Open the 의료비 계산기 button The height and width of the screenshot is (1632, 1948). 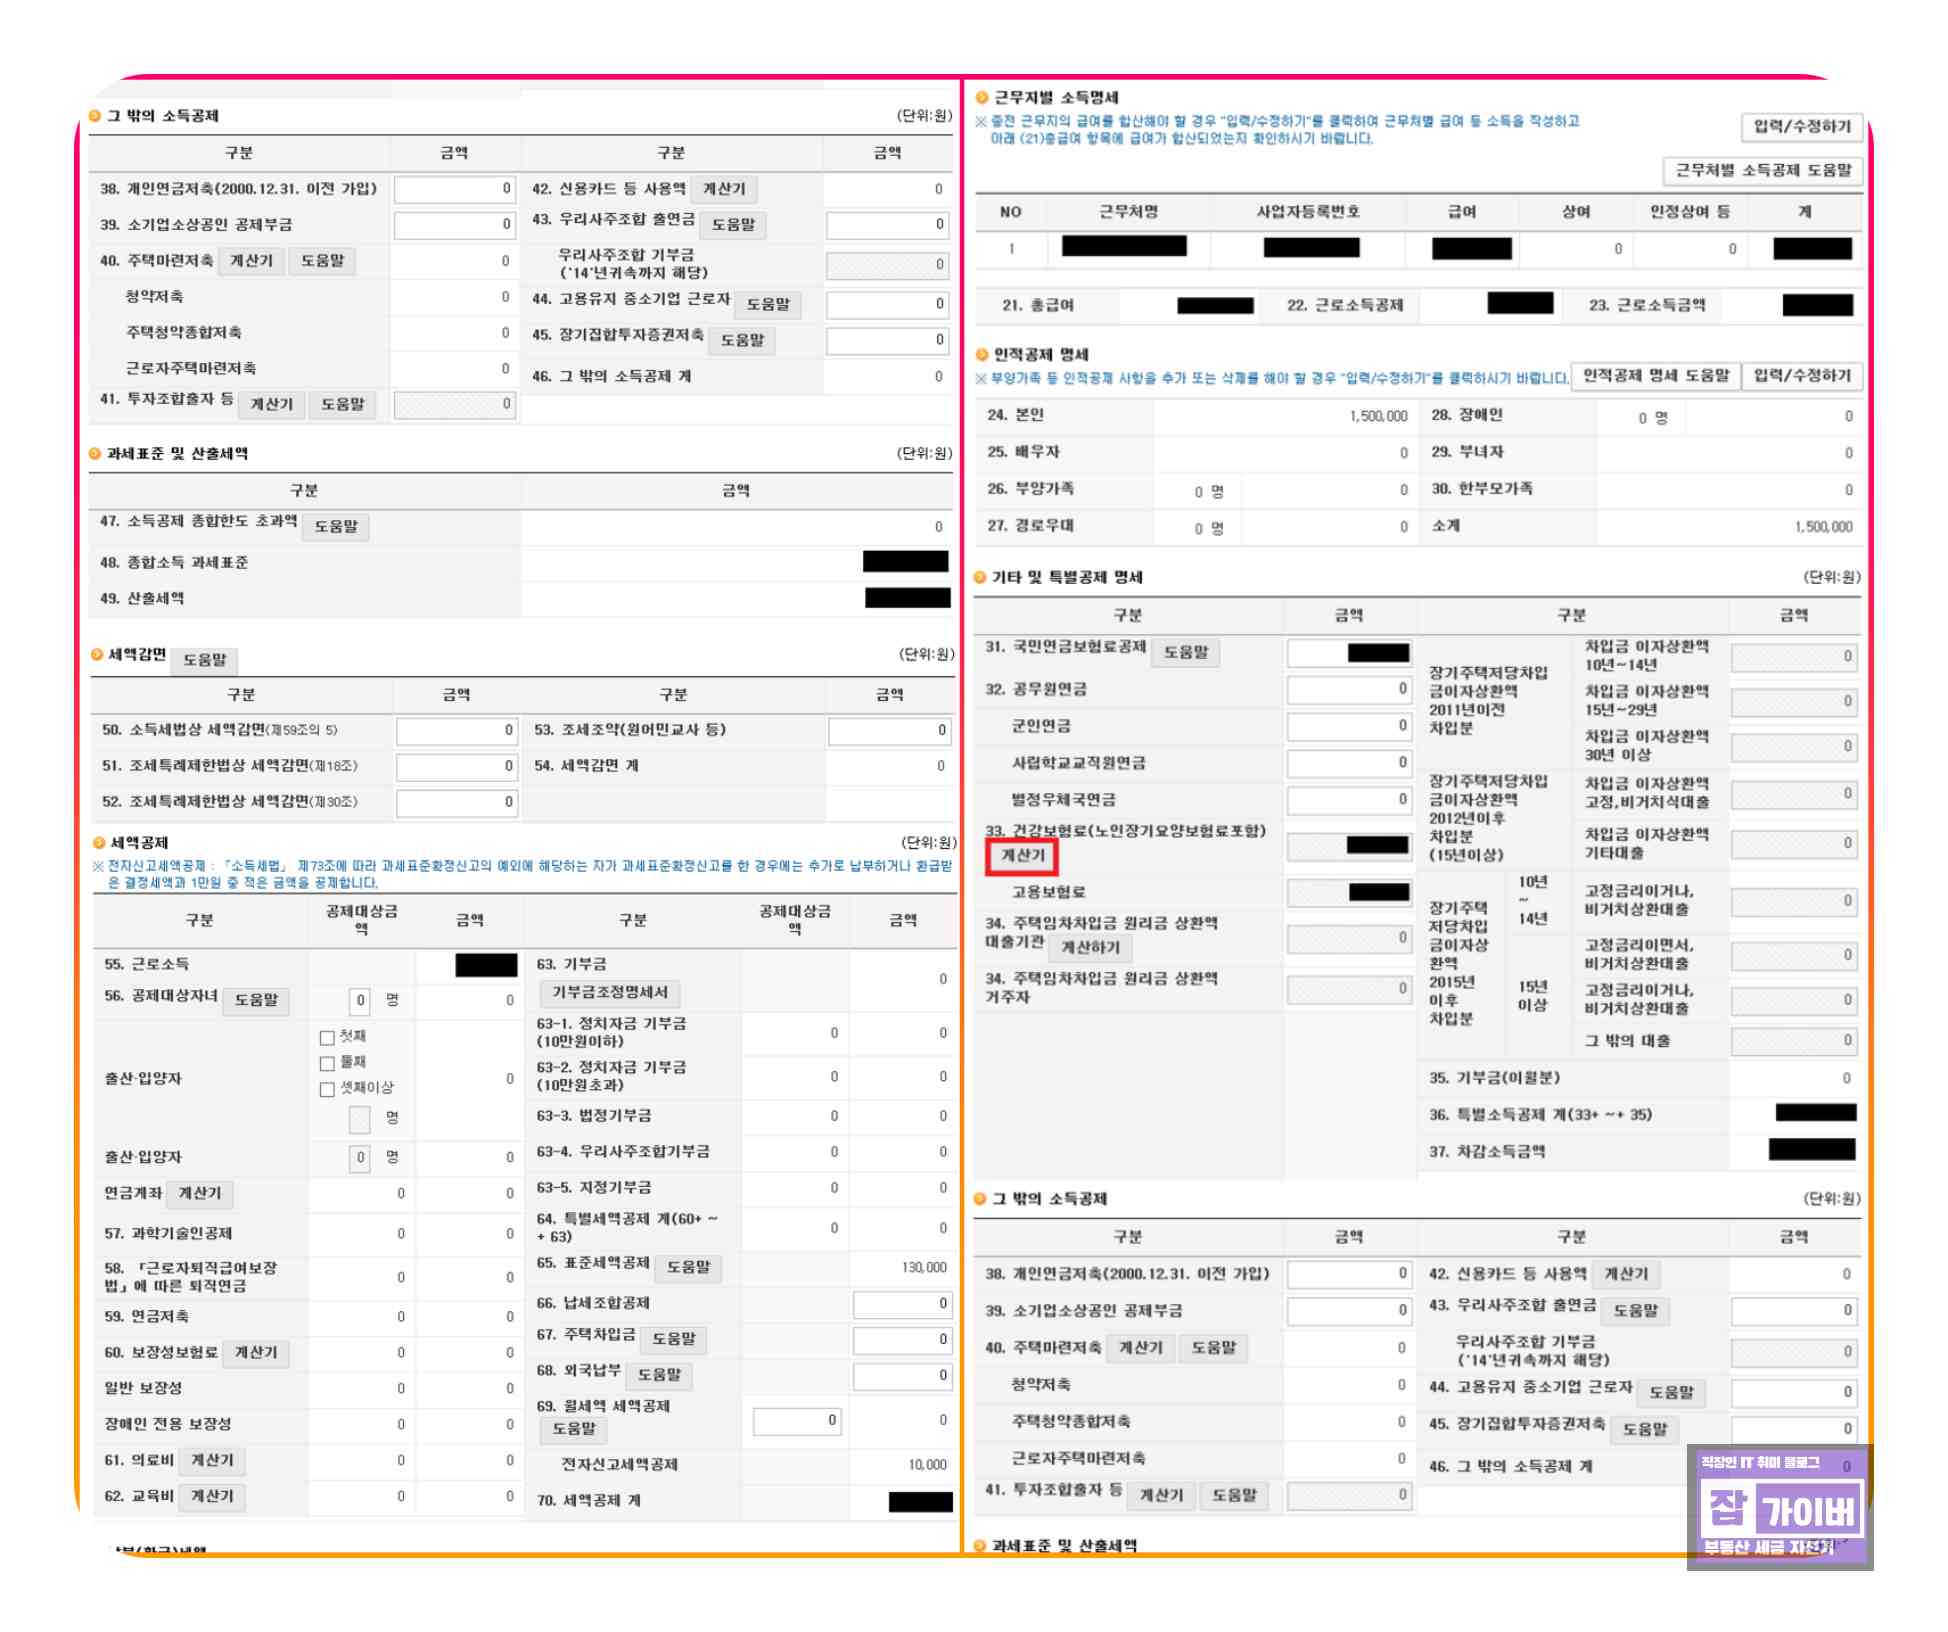point(212,1461)
